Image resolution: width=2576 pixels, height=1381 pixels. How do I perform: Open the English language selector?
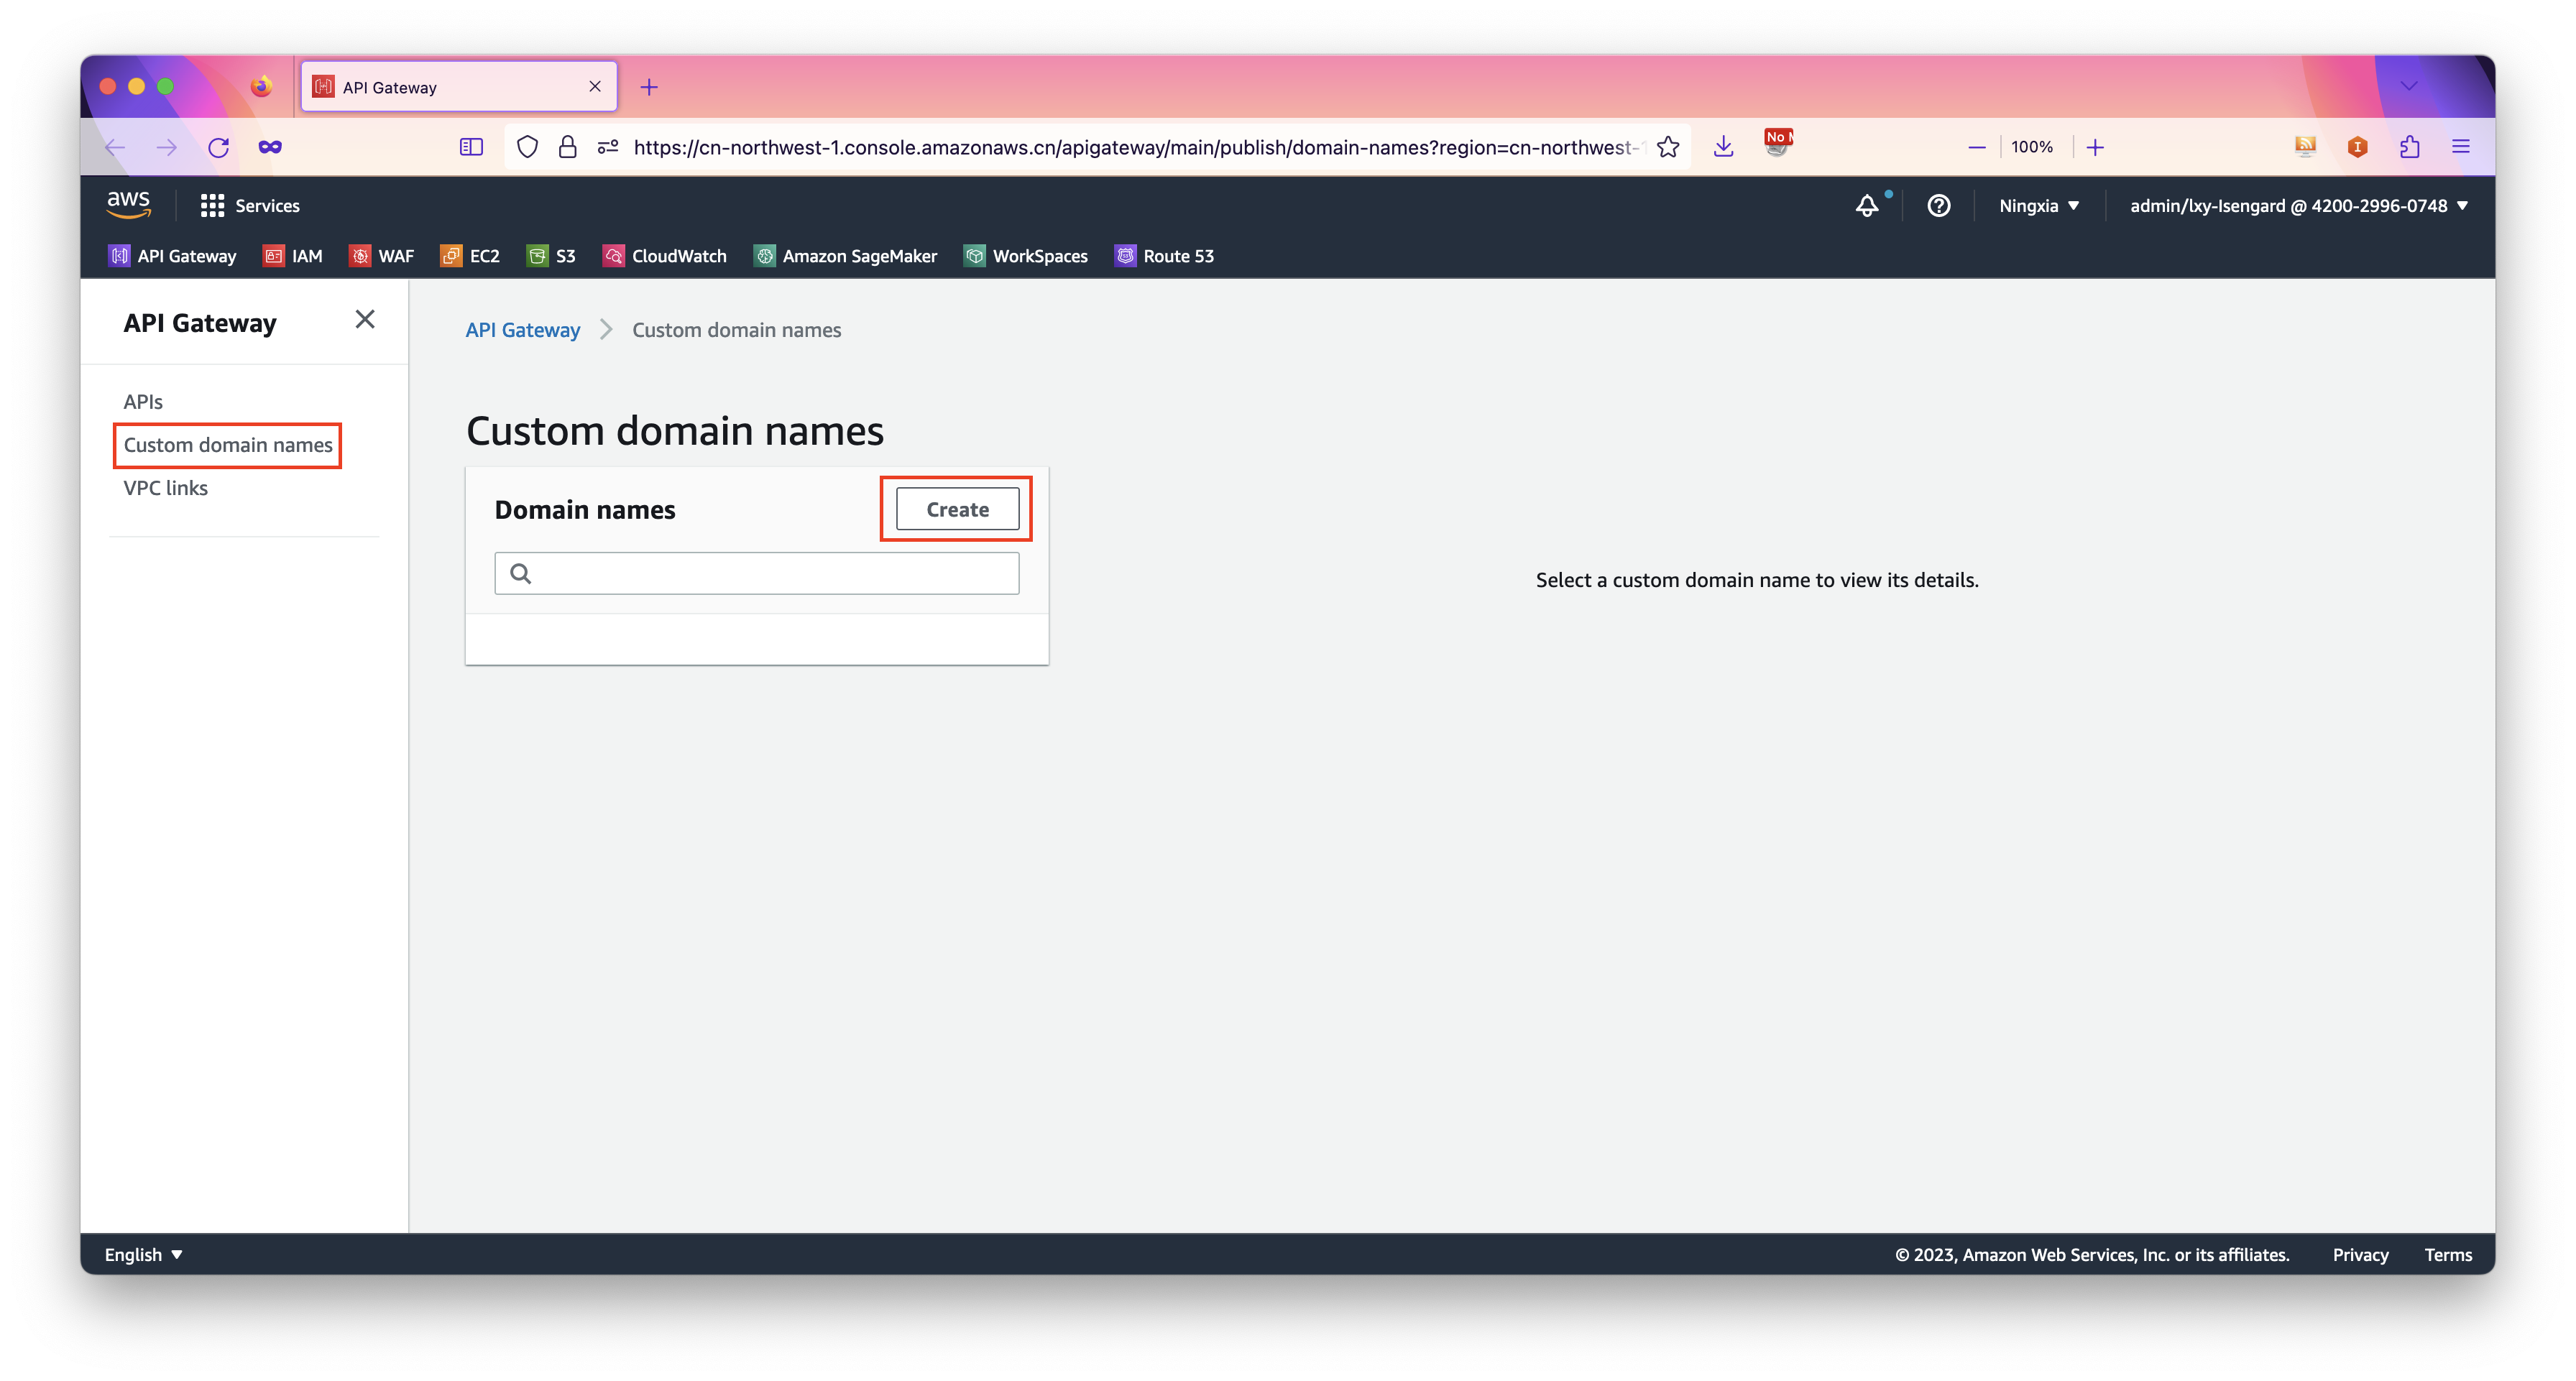pos(143,1254)
